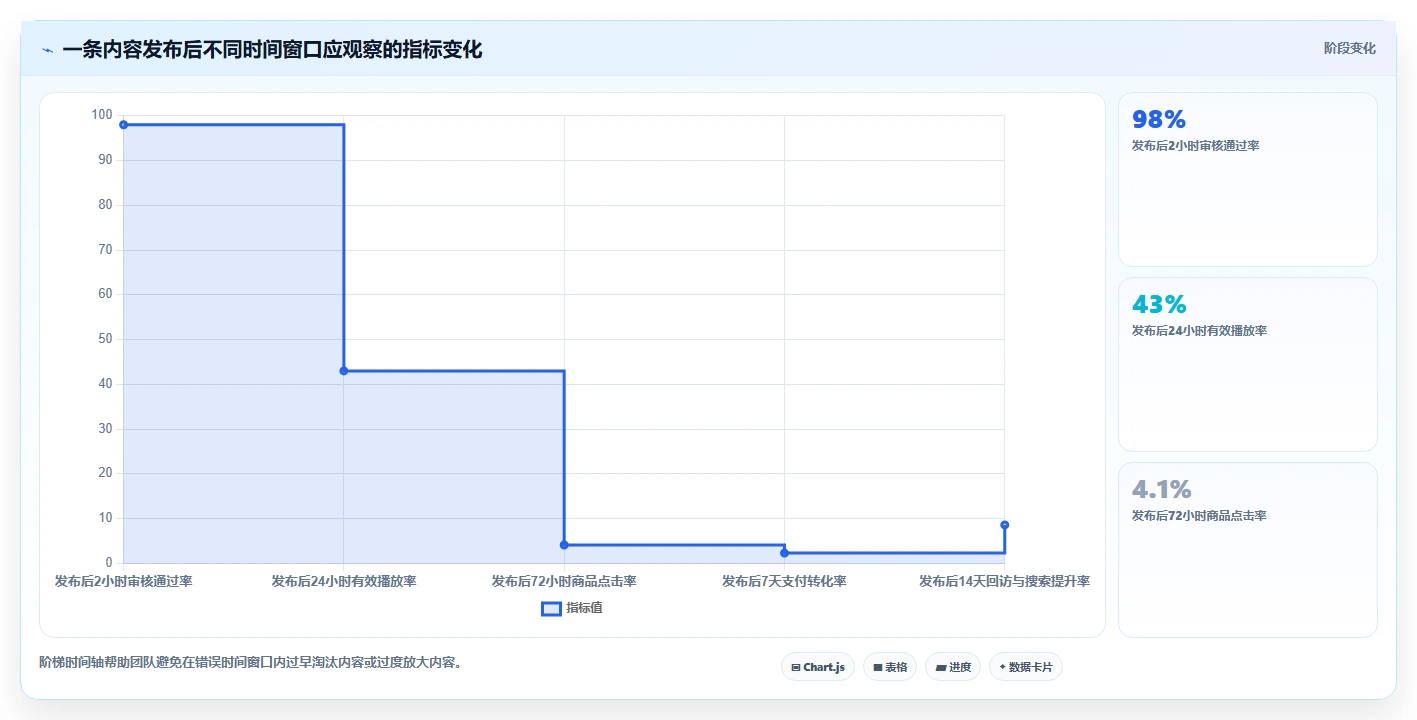Image resolution: width=1417 pixels, height=720 pixels.
Task: Click x-axis label 发布后24小时有效播放率
Action: (x=344, y=581)
